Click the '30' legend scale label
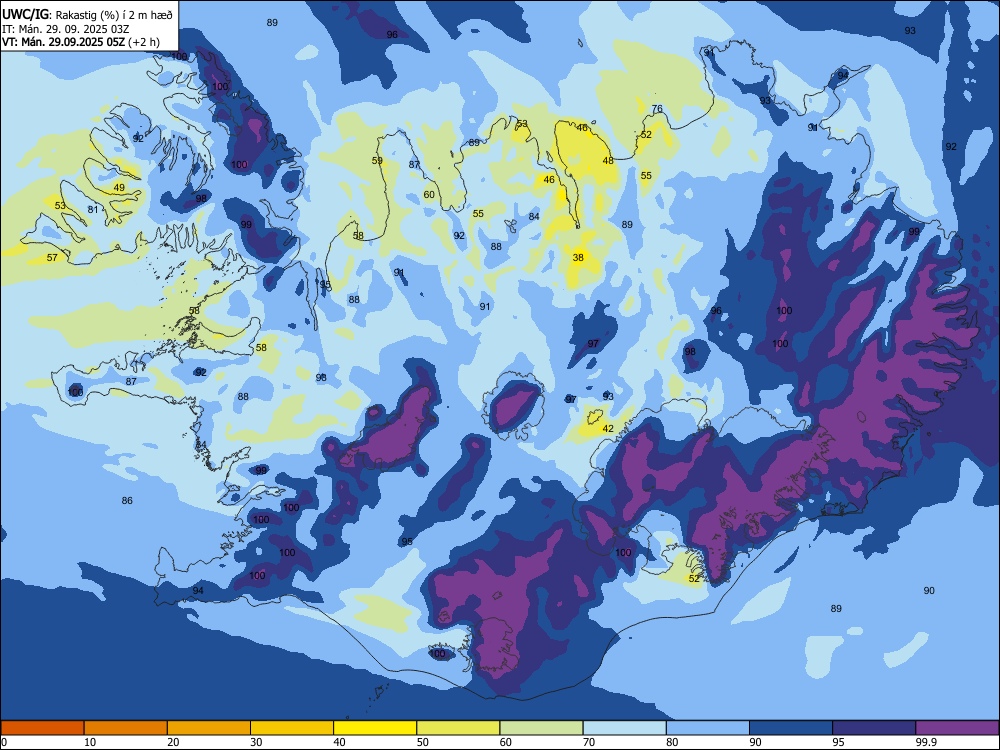 coord(256,742)
